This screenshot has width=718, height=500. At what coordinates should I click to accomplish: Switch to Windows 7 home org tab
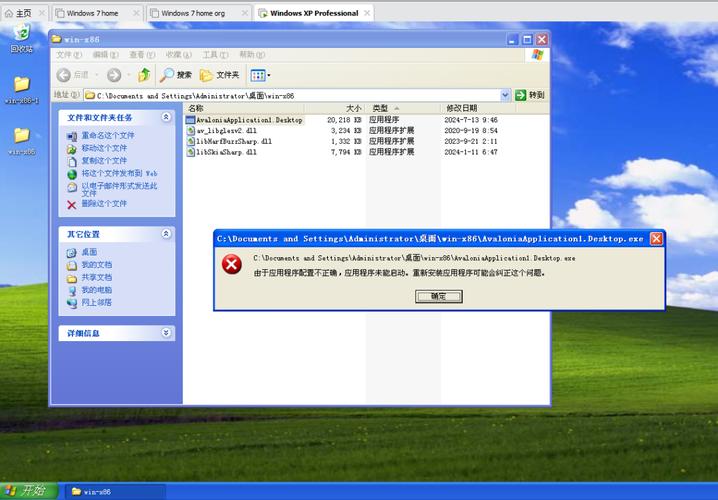pyautogui.click(x=193, y=13)
